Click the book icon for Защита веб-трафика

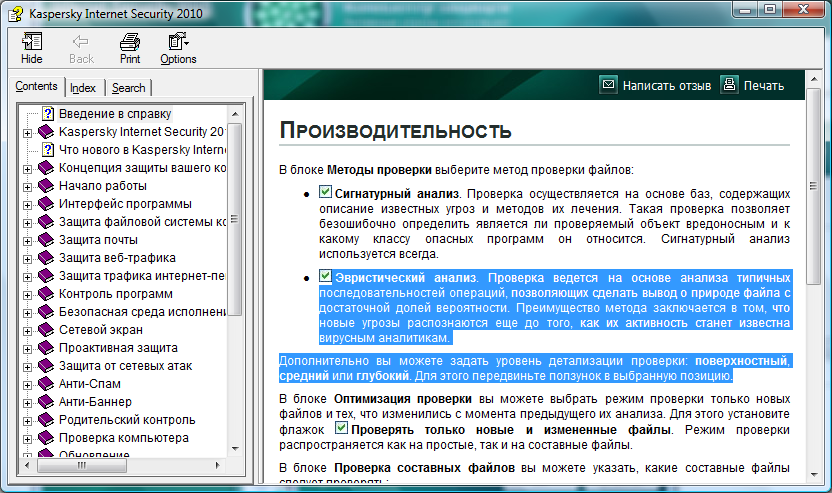click(x=46, y=258)
